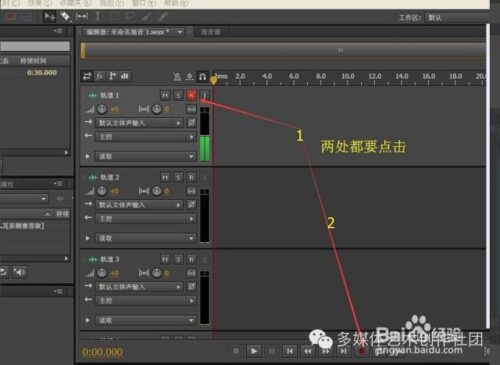This screenshot has width=500, height=365.
Task: Click the Stop transport button
Action: (x=236, y=351)
